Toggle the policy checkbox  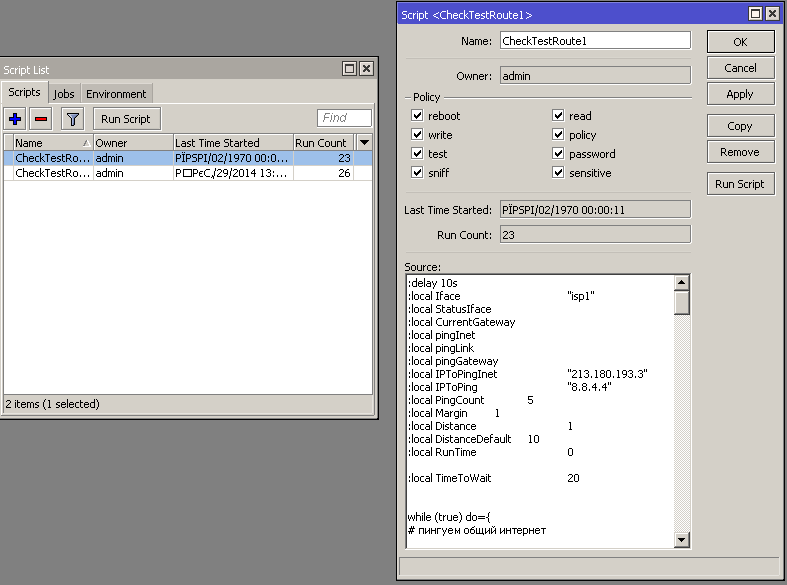pyautogui.click(x=558, y=134)
